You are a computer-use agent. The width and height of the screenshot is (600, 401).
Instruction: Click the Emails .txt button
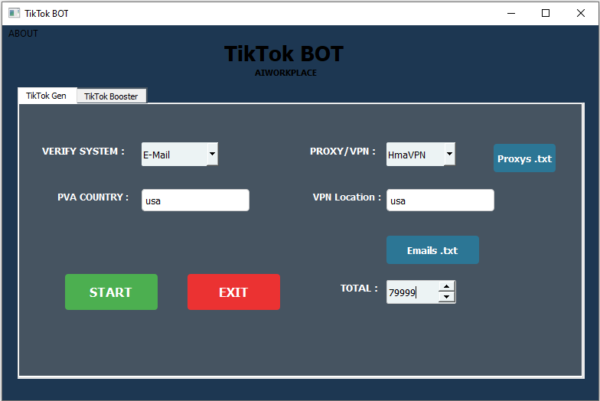click(433, 250)
